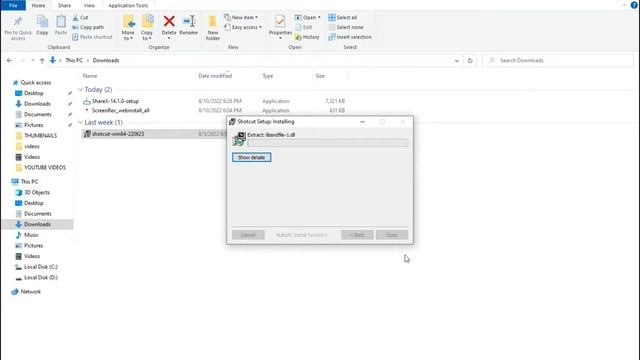Switch to Application Tools tab
Viewport: 640px width, 360px height.
(128, 5)
